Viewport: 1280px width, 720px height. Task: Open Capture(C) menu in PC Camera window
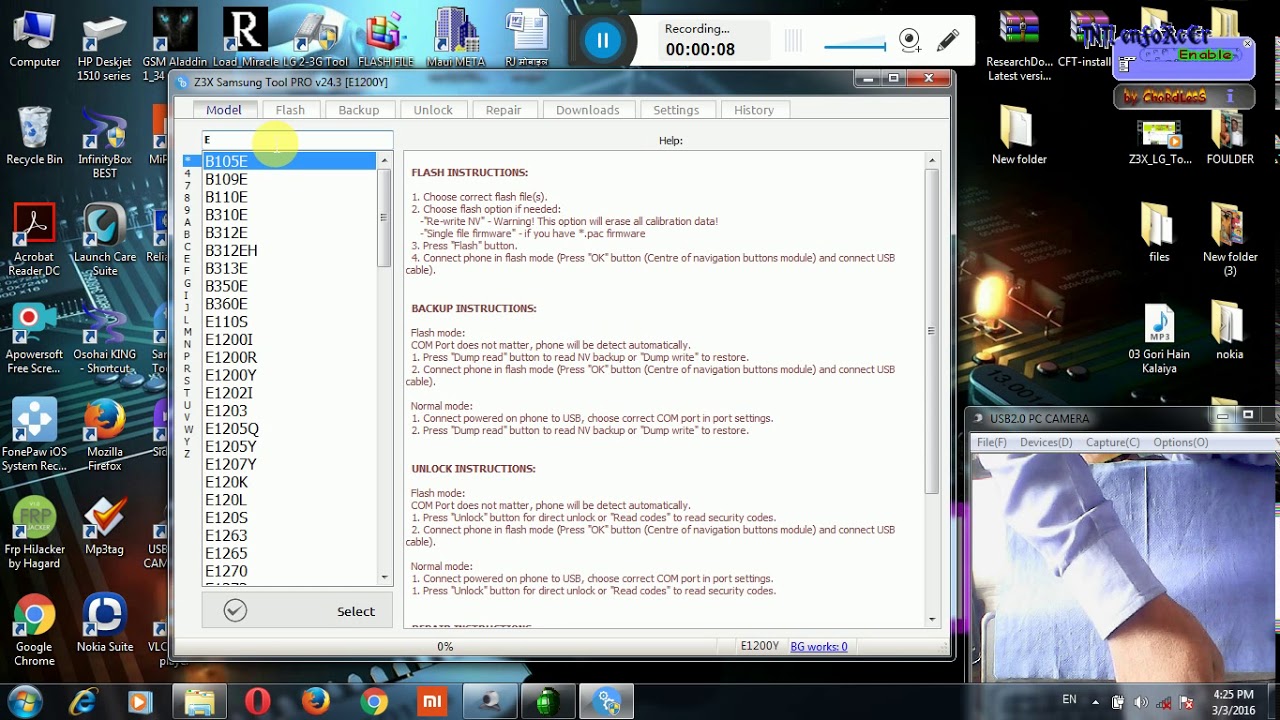tap(1112, 443)
